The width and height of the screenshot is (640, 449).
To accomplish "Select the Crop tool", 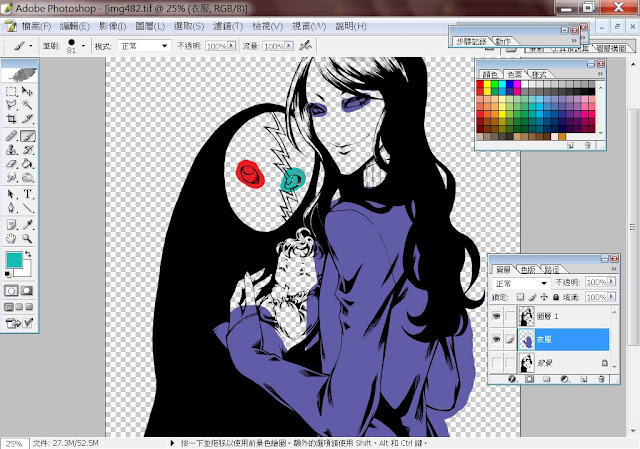I will 11,119.
